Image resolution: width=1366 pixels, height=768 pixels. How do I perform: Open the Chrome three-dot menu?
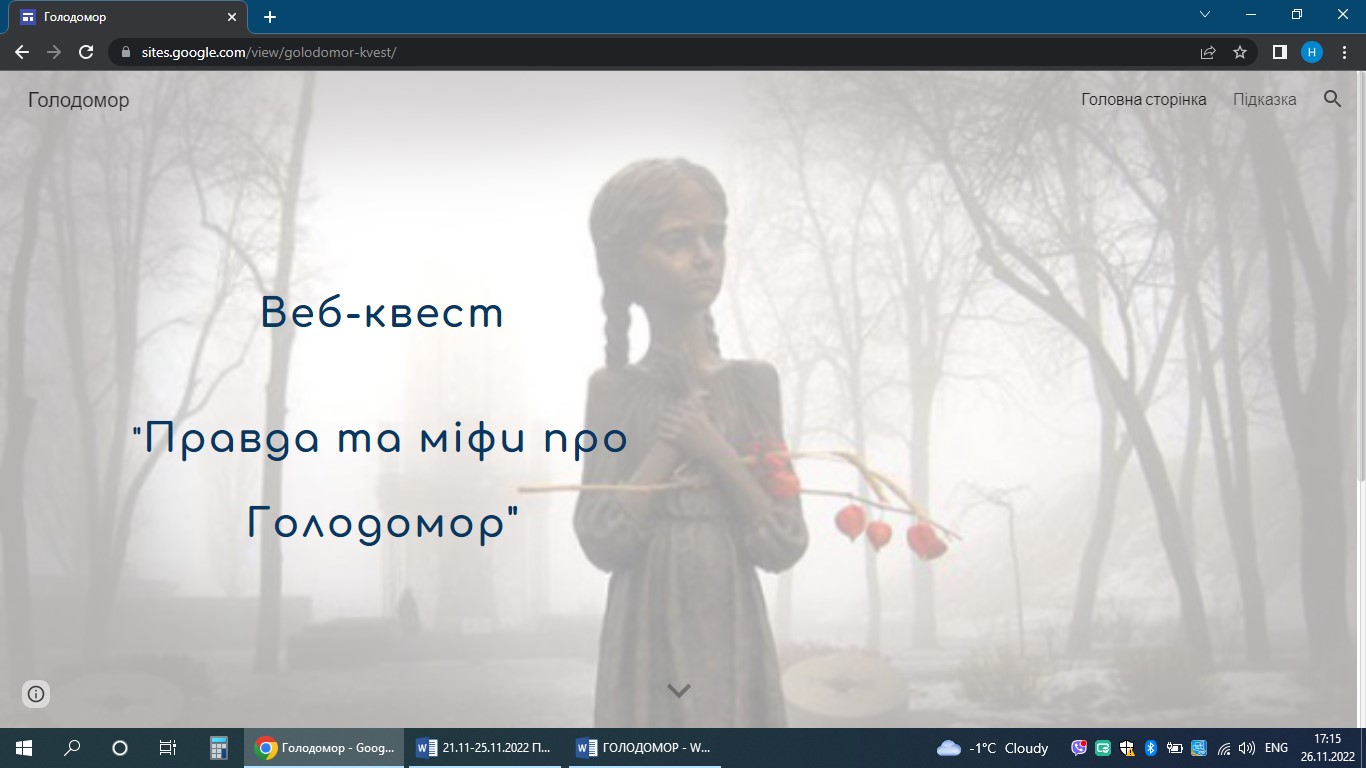coord(1344,52)
